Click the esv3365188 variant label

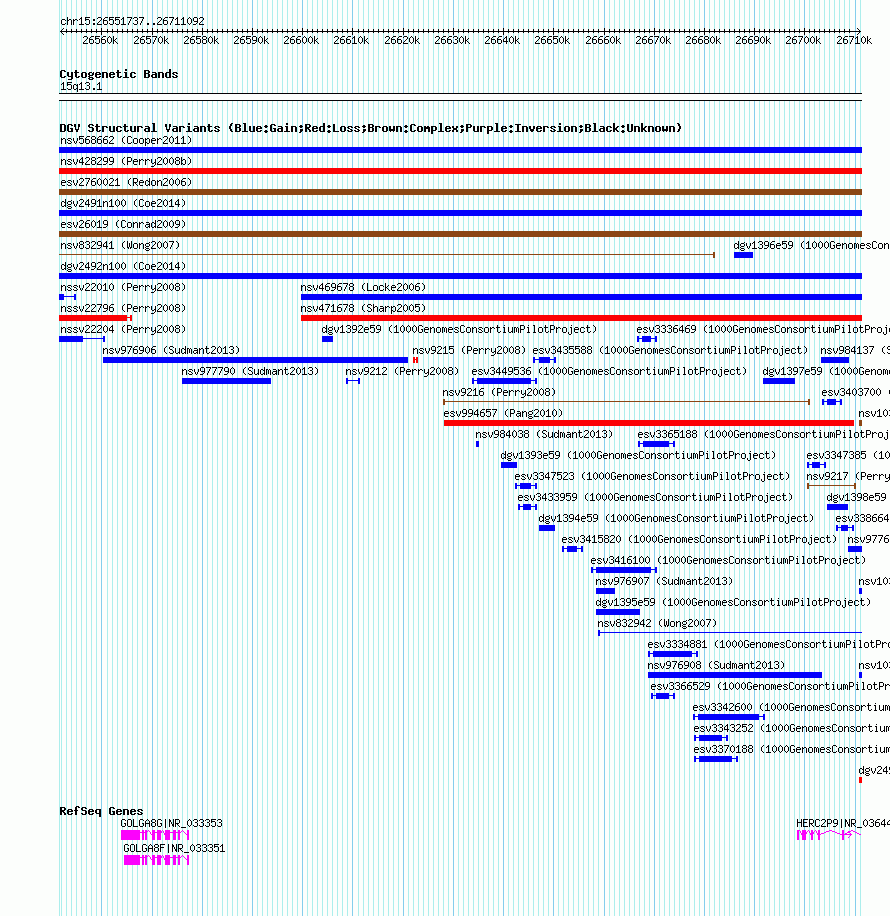click(x=763, y=435)
